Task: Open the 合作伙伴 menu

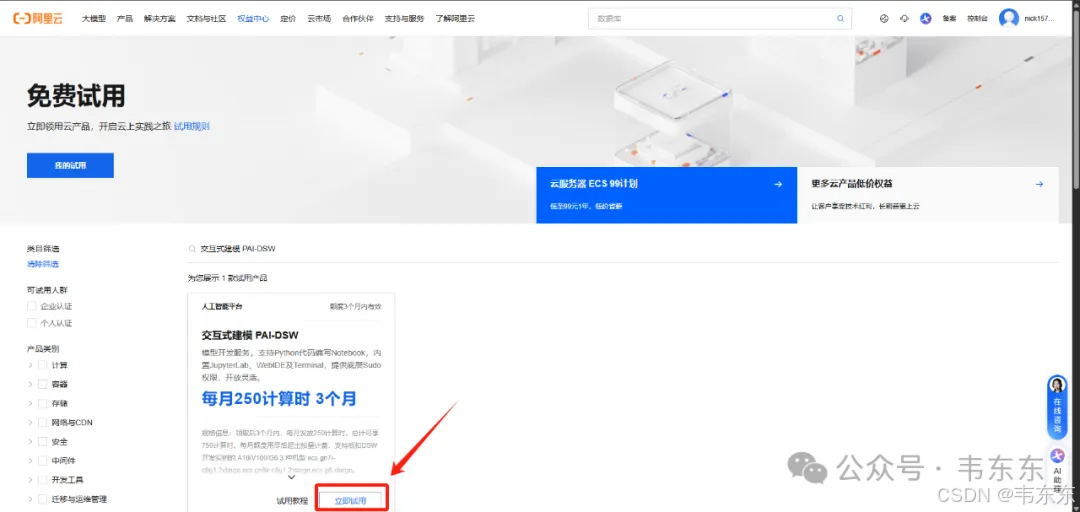Action: [x=357, y=19]
